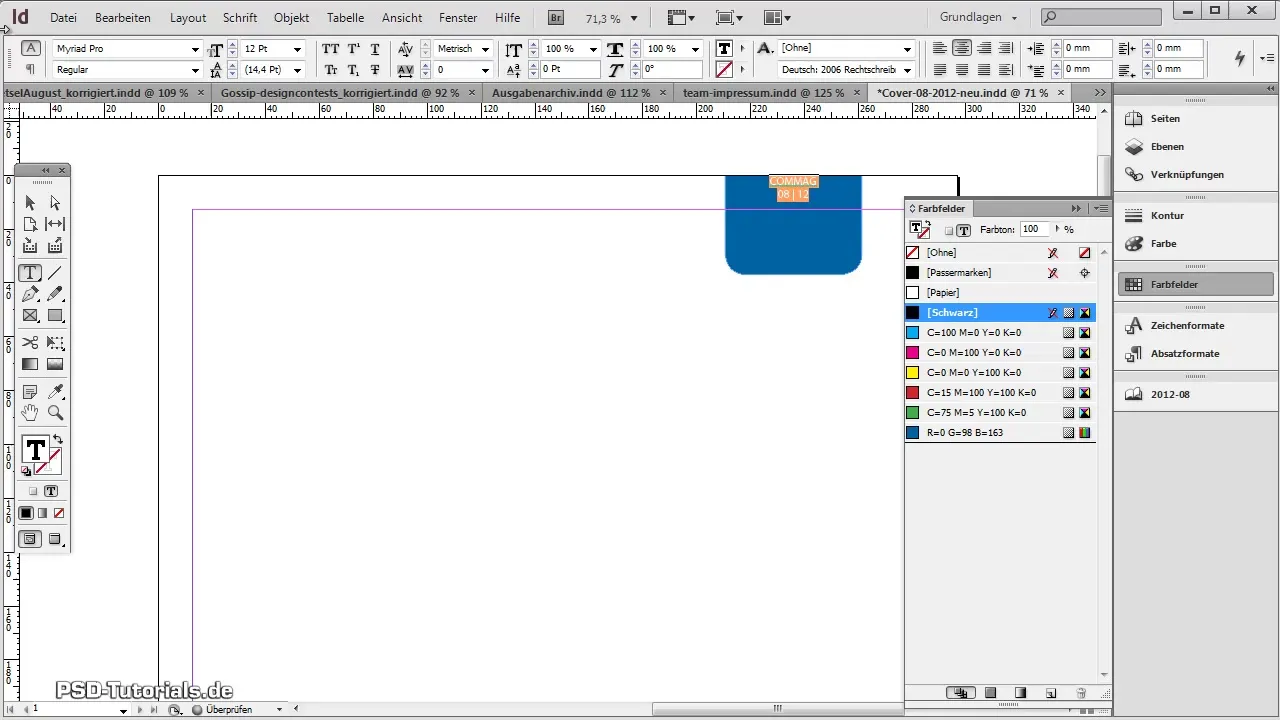The image size is (1280, 720).
Task: Select the Gradient Swatch tool
Action: tap(30, 364)
